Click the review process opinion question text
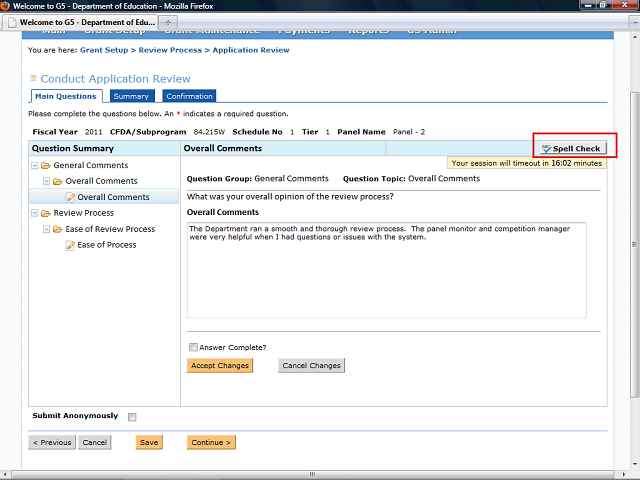 (x=290, y=196)
